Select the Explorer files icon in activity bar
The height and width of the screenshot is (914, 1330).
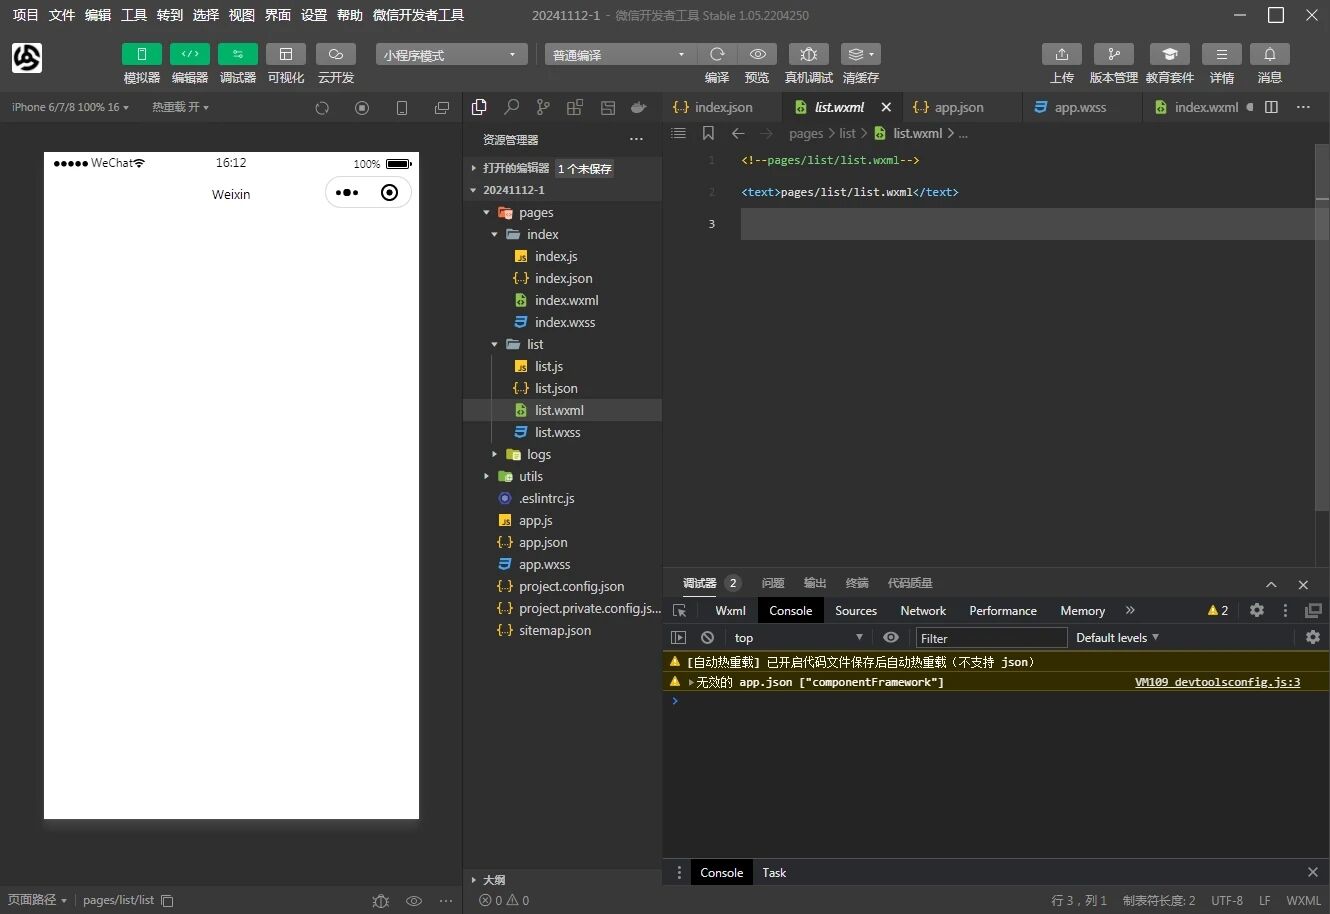479,107
